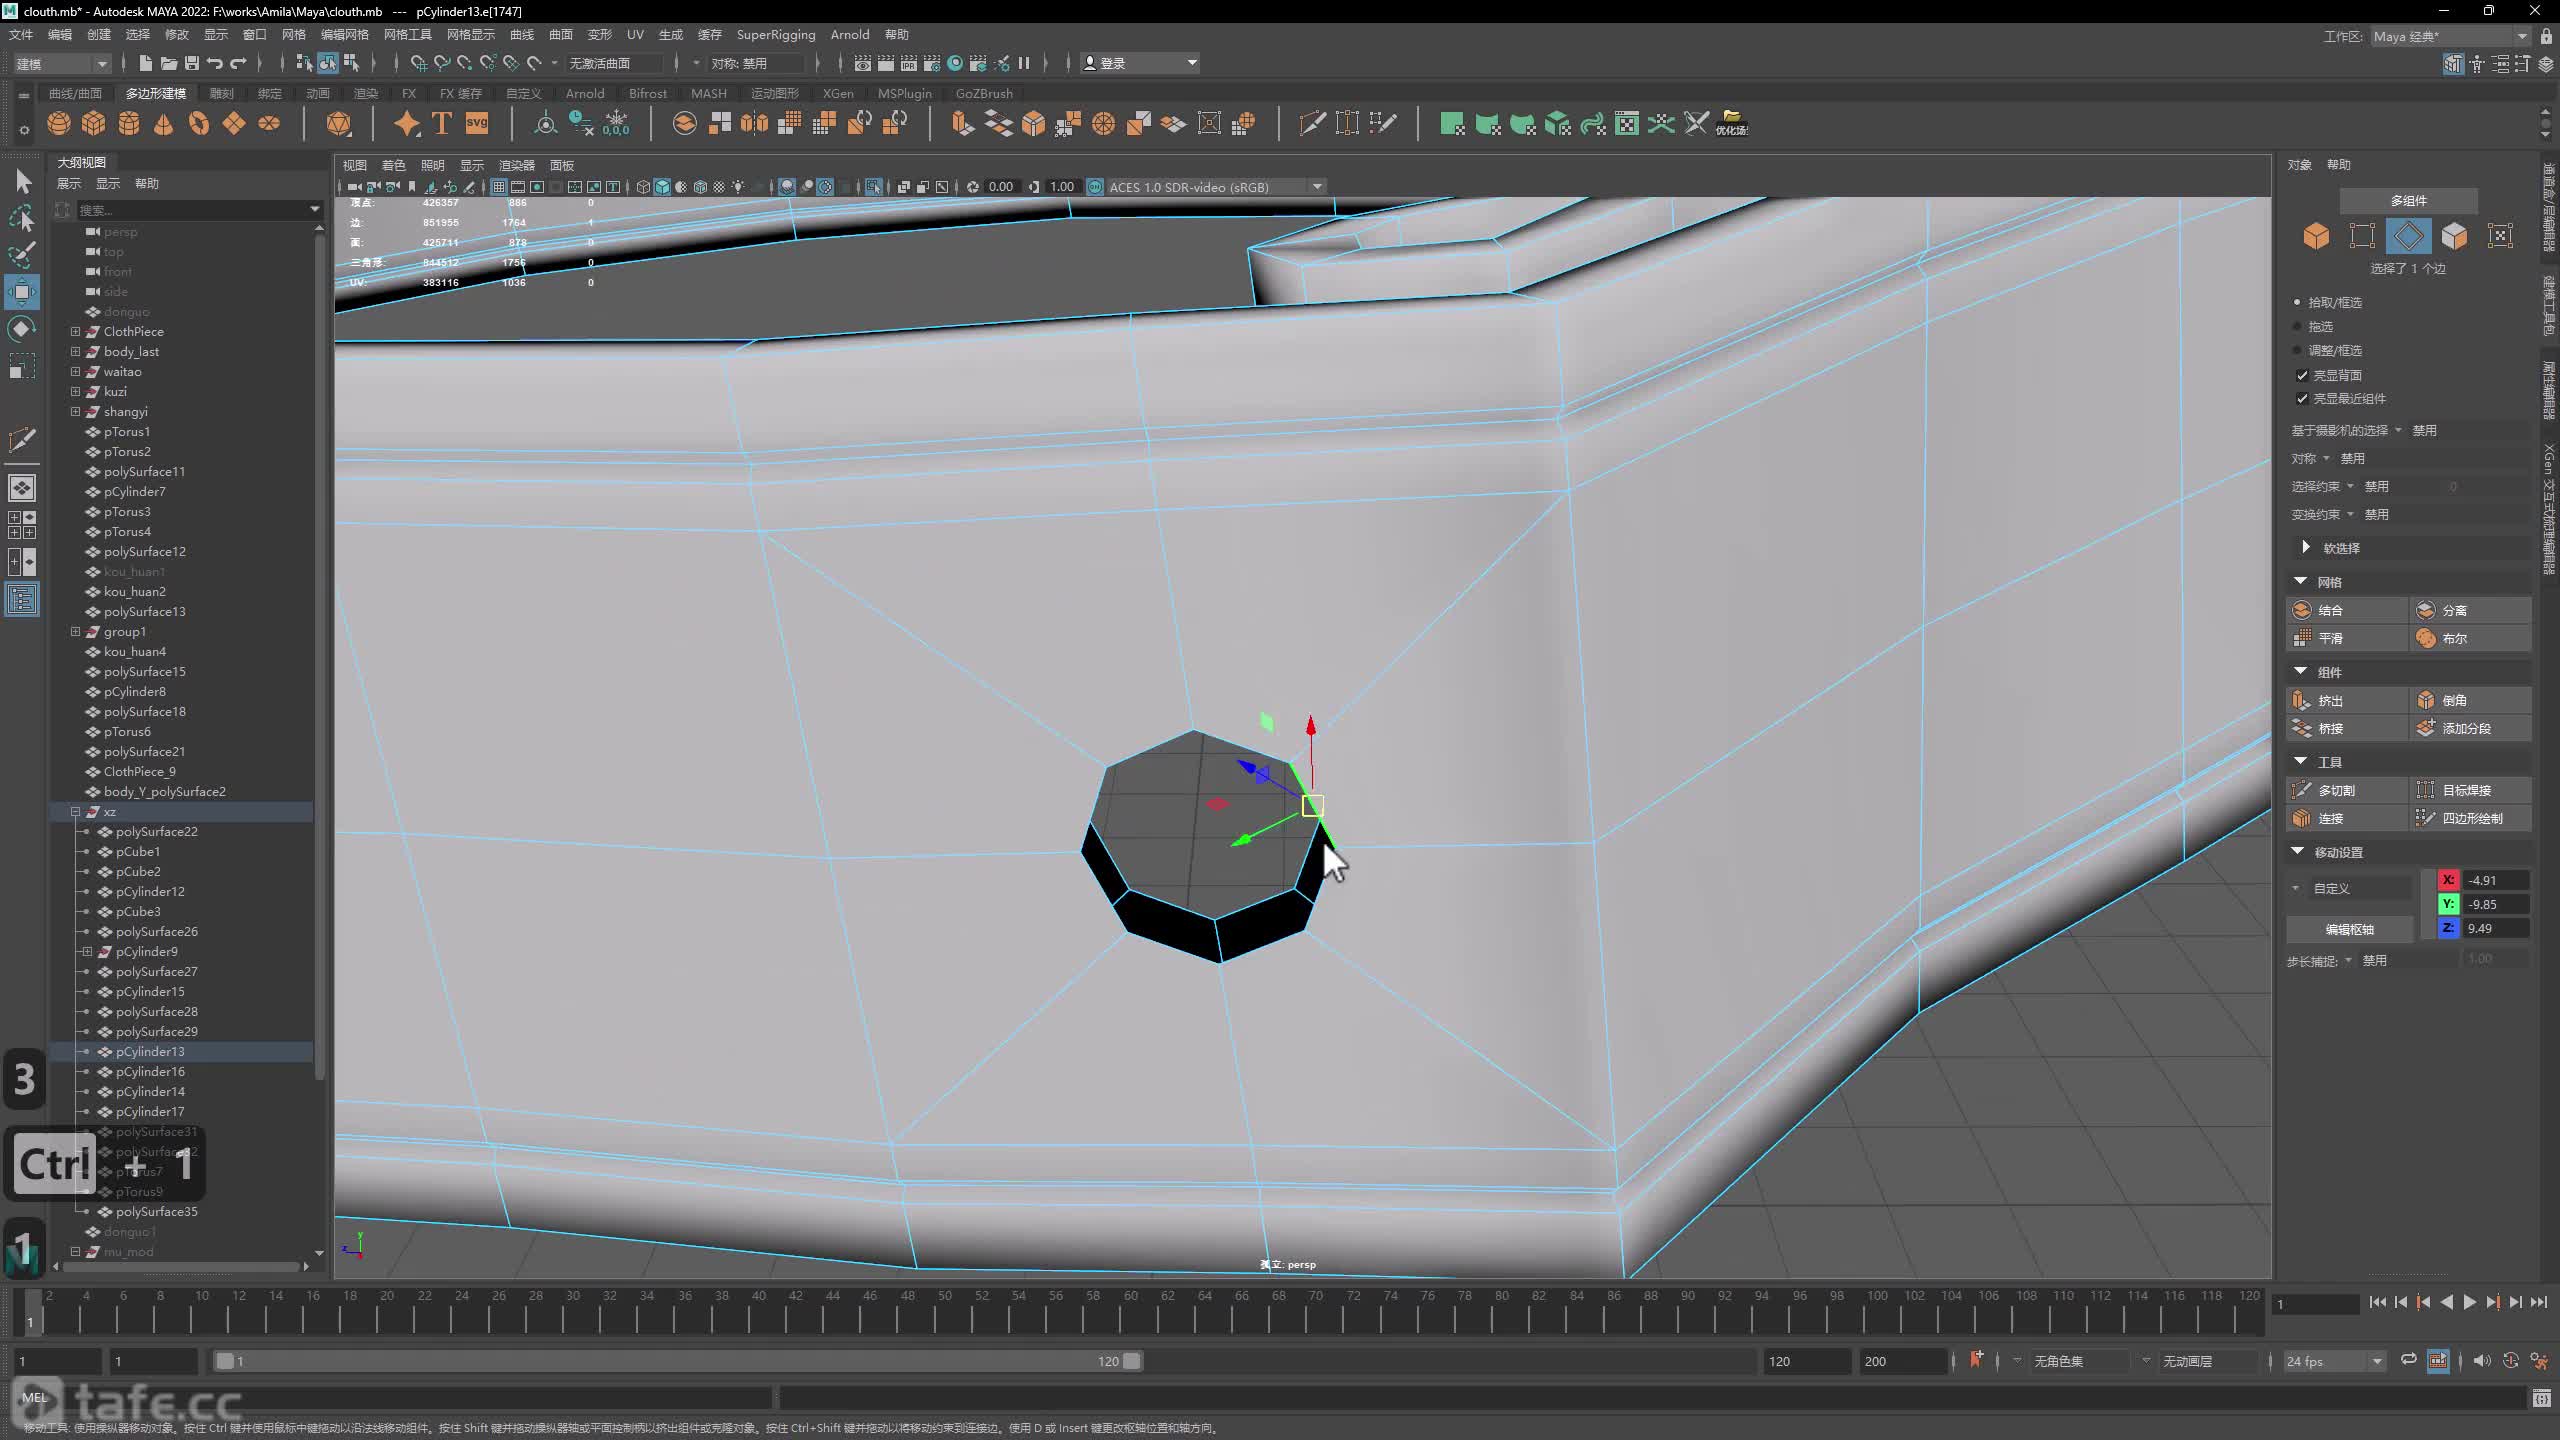This screenshot has height=1440, width=2560.
Task: Expand the 软选择 section
Action: 2305,547
